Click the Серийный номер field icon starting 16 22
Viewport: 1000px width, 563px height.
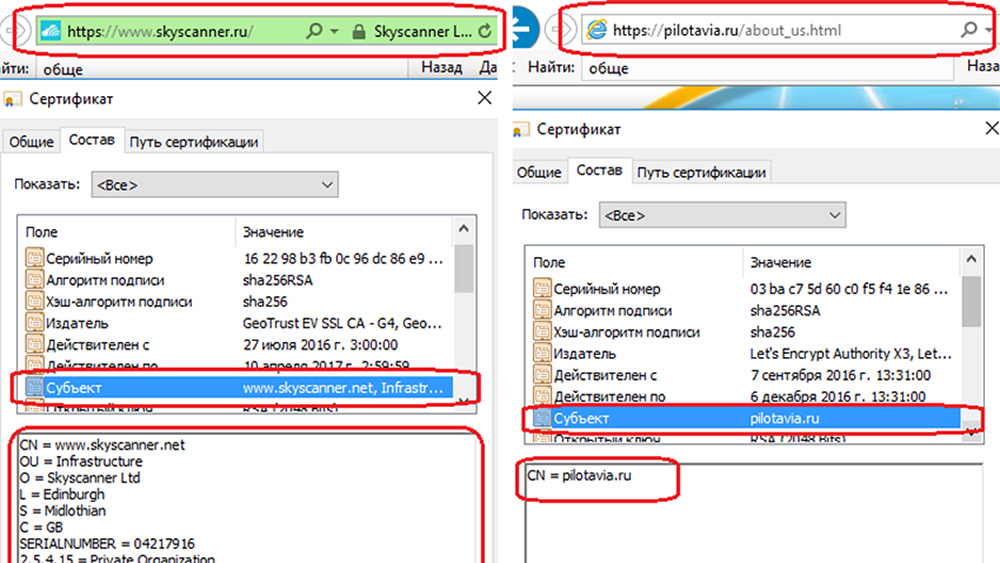point(36,259)
